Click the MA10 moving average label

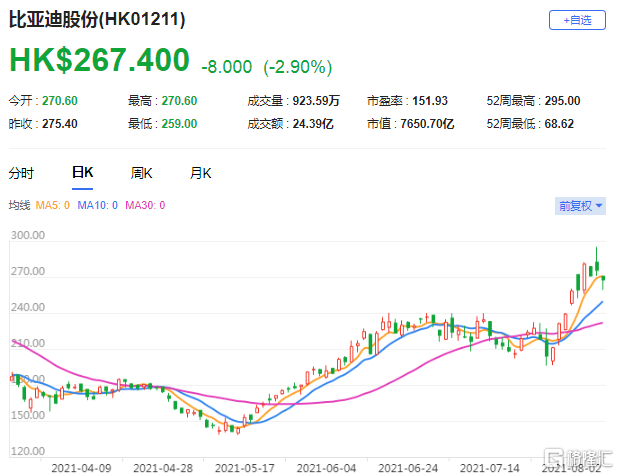(98, 205)
